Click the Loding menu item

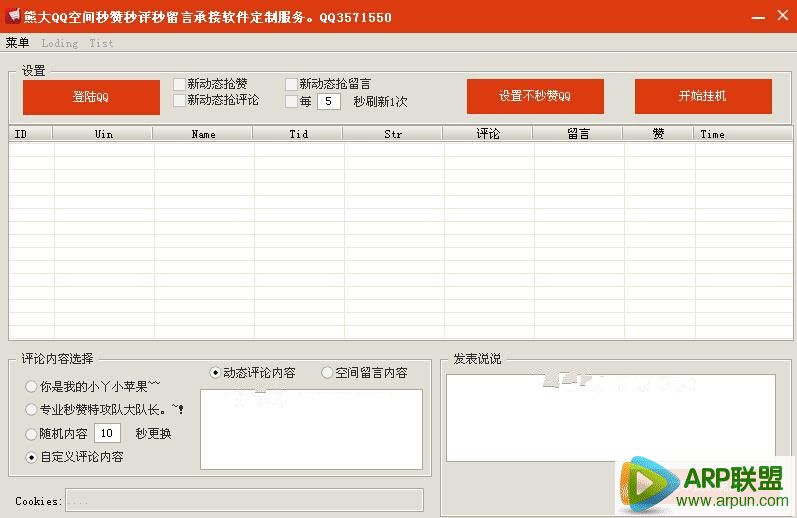(60, 43)
